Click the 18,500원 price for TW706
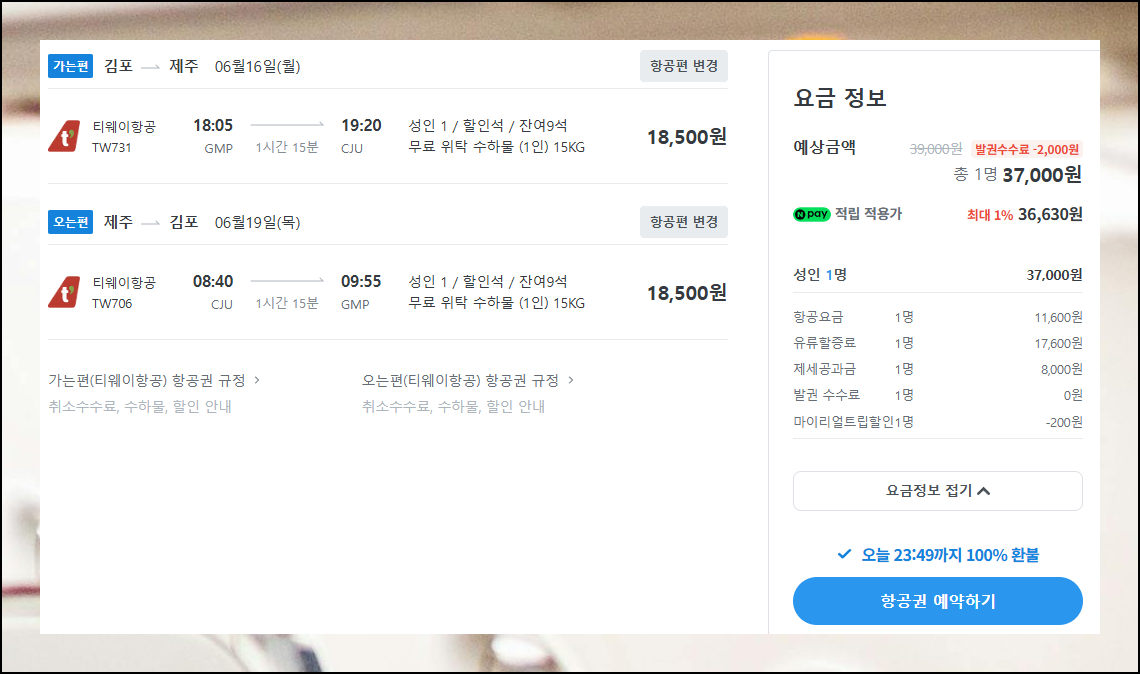 pos(686,293)
